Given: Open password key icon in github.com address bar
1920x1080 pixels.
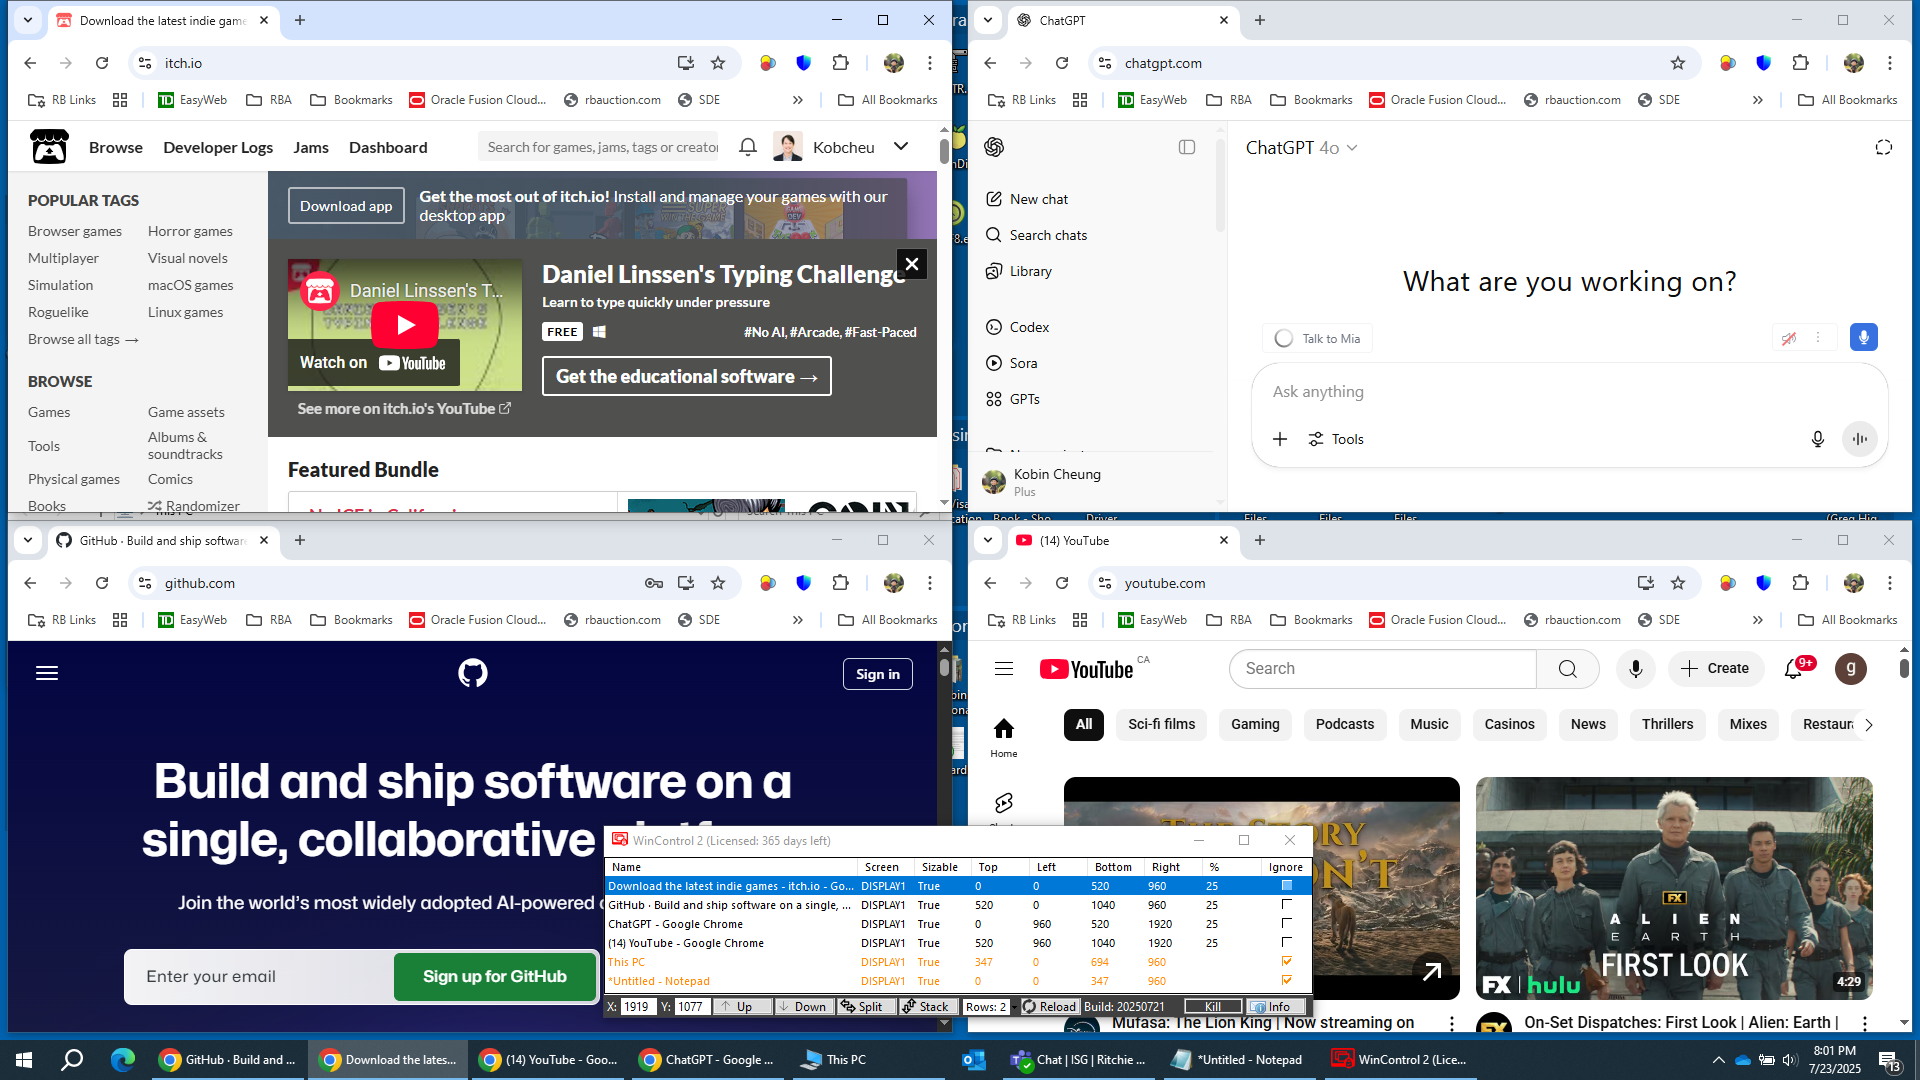Looking at the screenshot, I should click(x=654, y=583).
